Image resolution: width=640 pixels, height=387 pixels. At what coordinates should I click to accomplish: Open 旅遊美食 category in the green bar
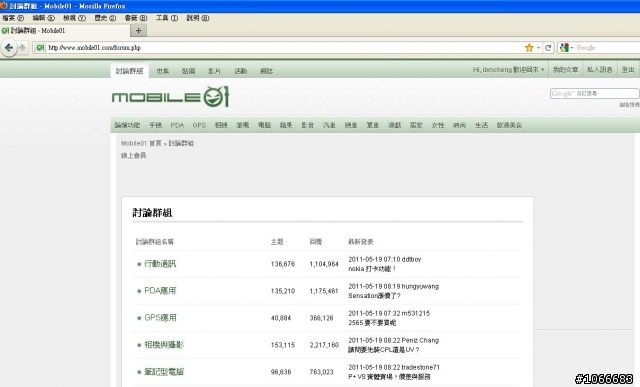[509, 125]
